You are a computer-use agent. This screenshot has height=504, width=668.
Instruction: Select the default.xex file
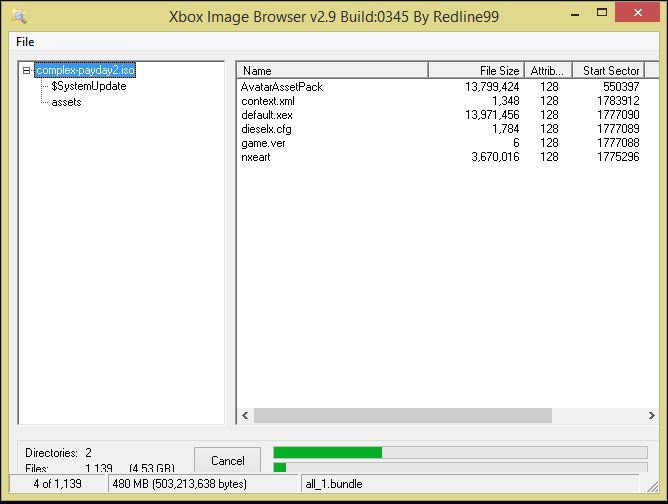(267, 115)
